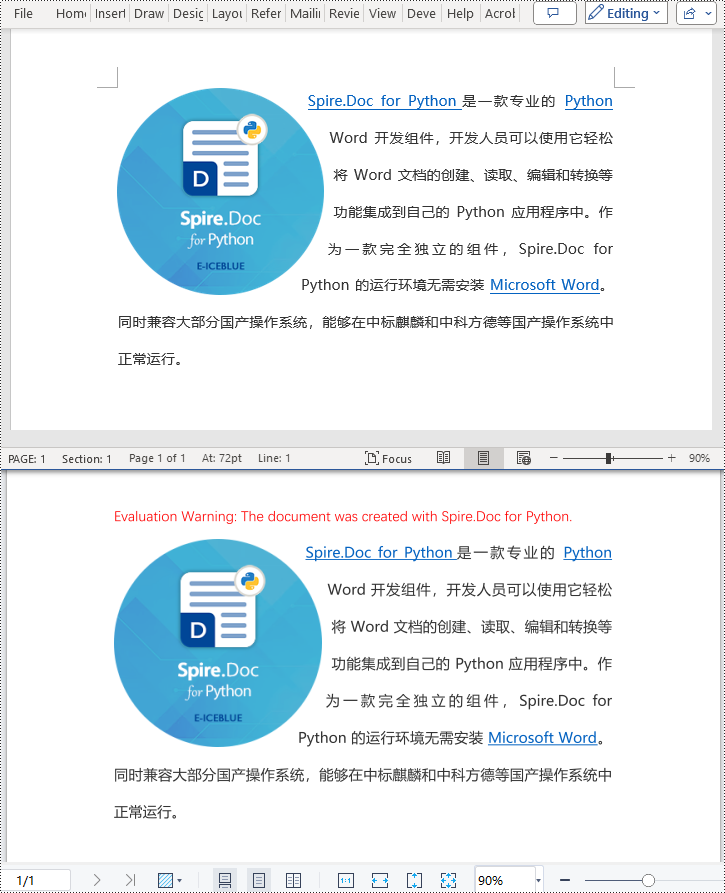
Task: Open the Design ribbon tab
Action: pos(188,13)
